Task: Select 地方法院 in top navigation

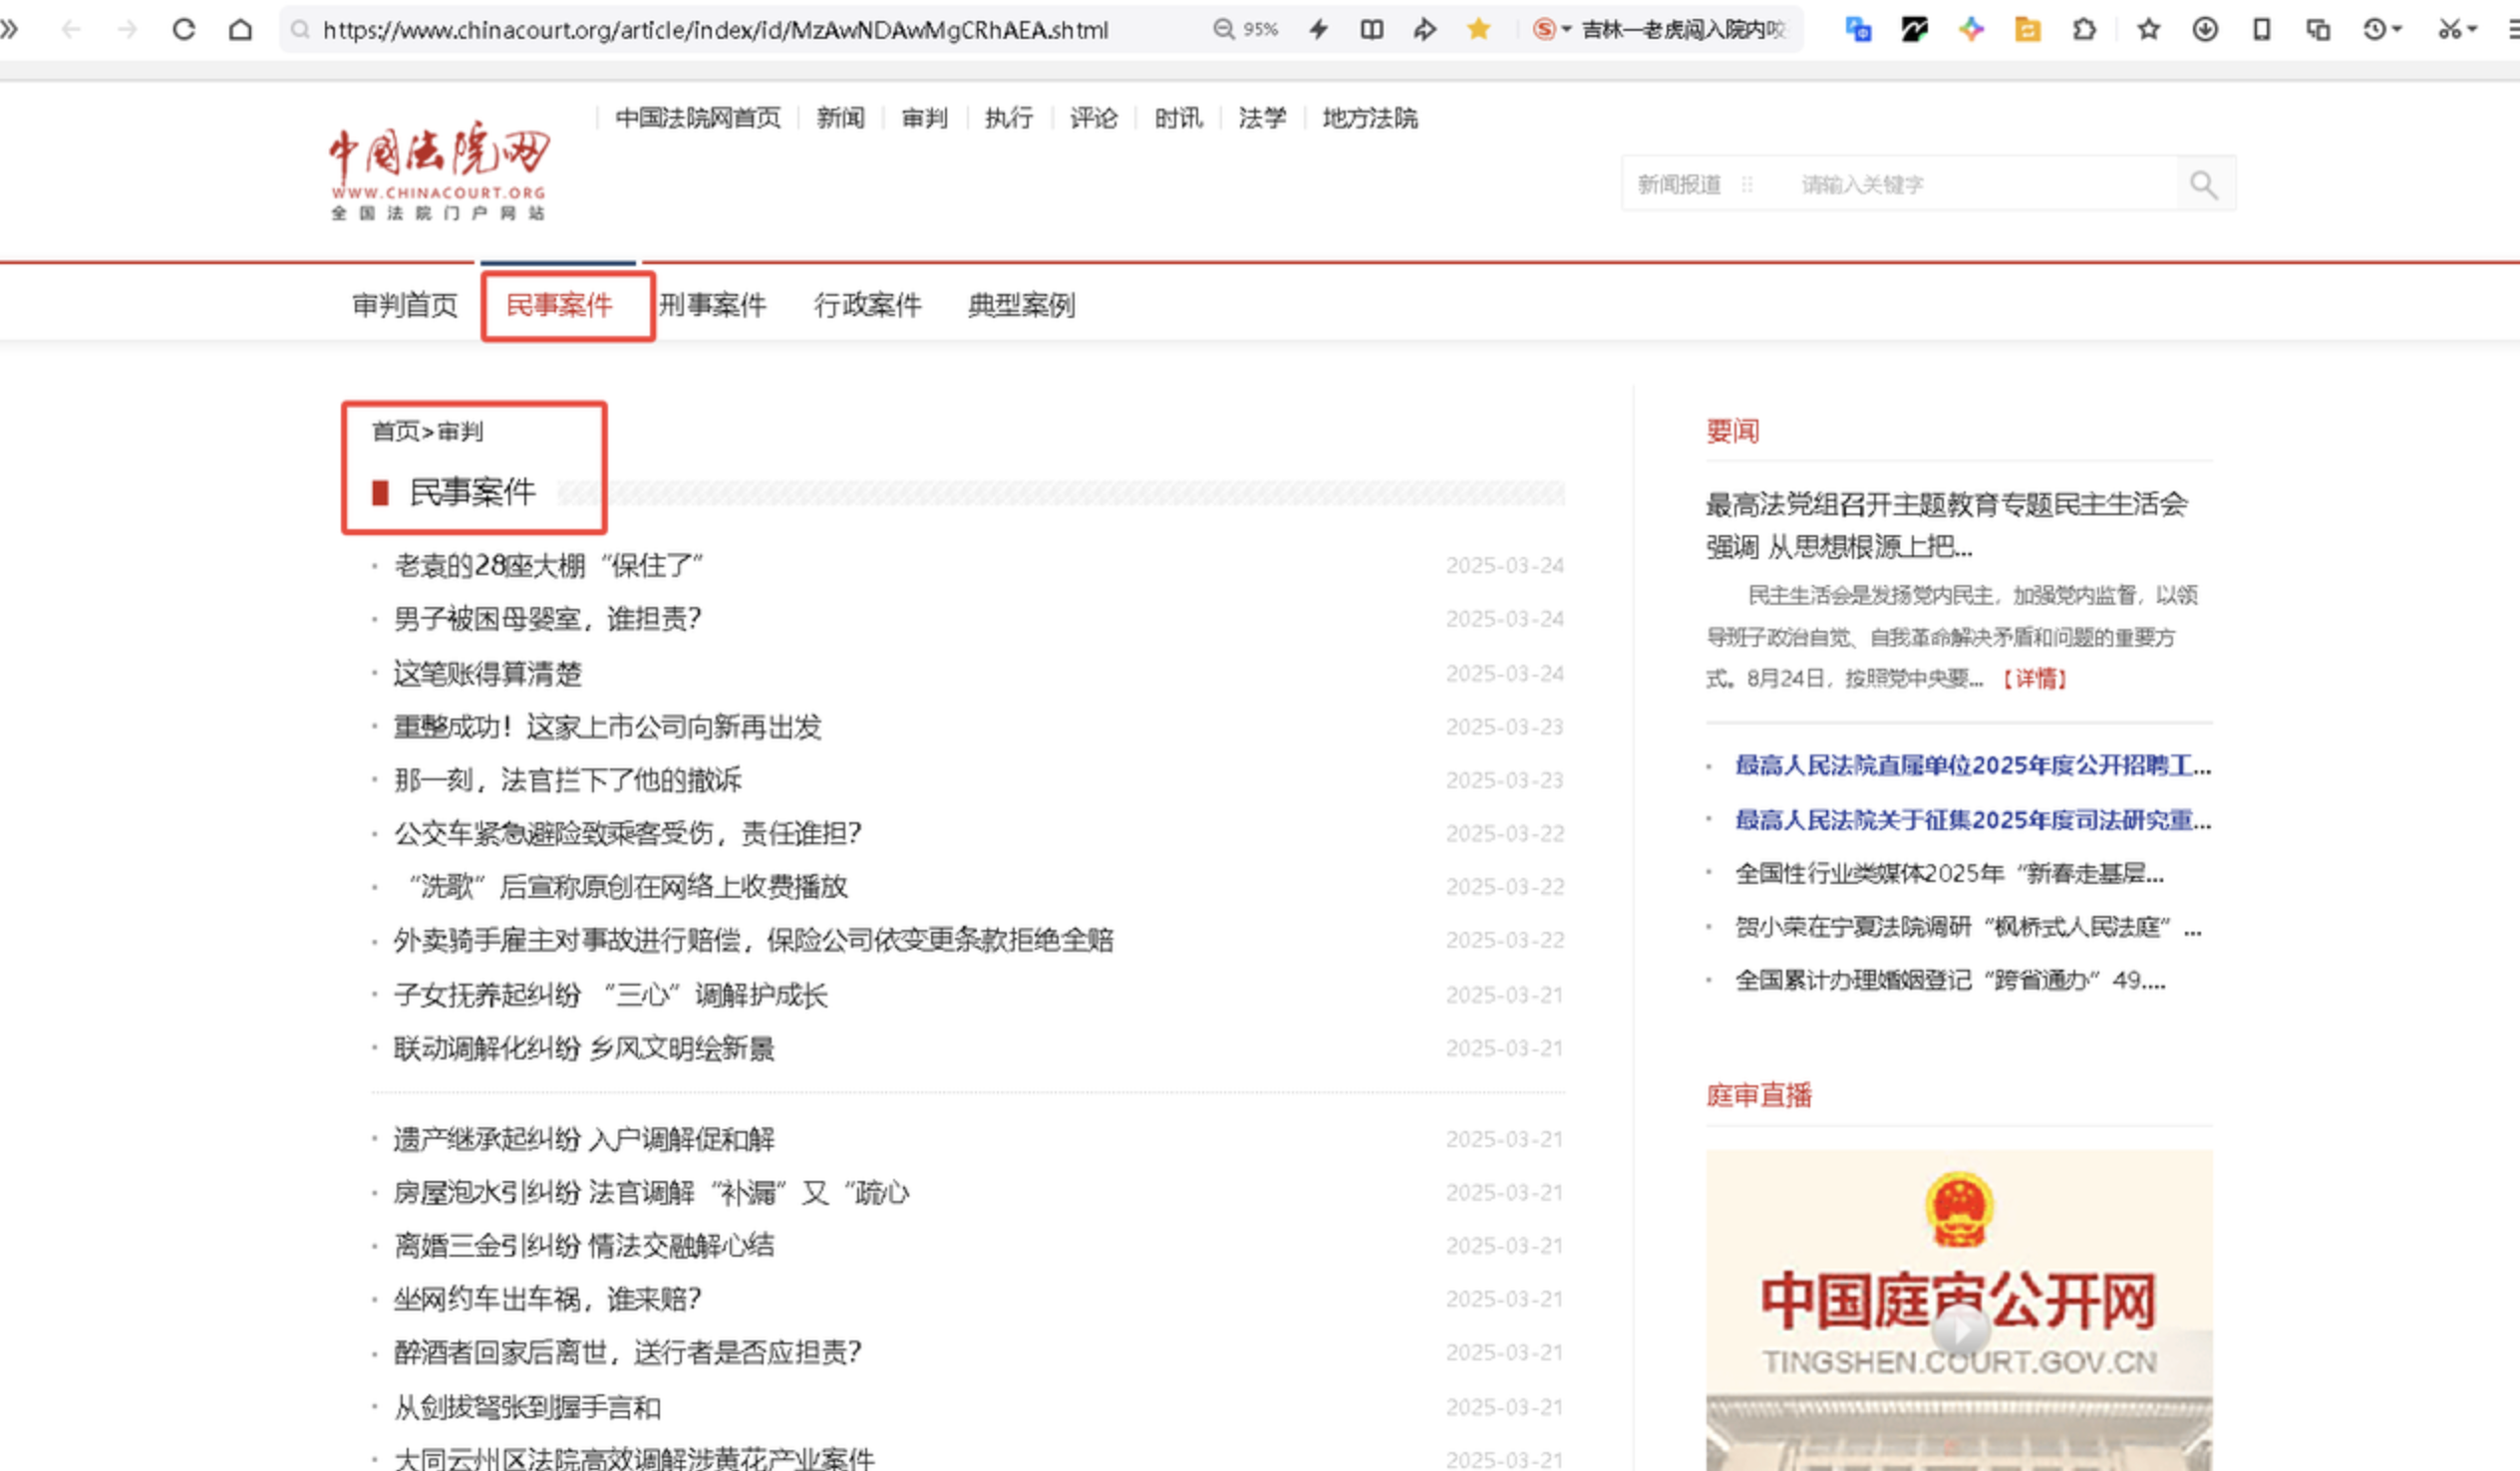Action: [1369, 118]
